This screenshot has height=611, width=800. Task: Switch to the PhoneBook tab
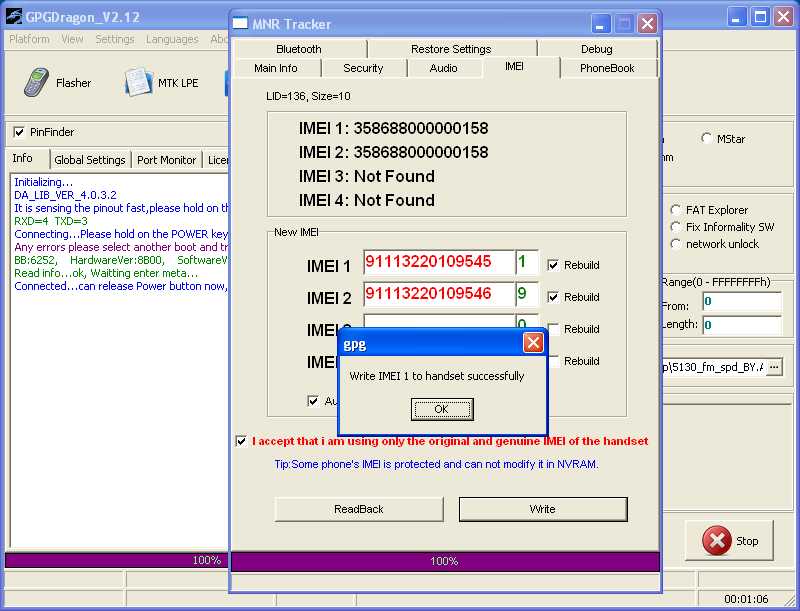point(607,68)
